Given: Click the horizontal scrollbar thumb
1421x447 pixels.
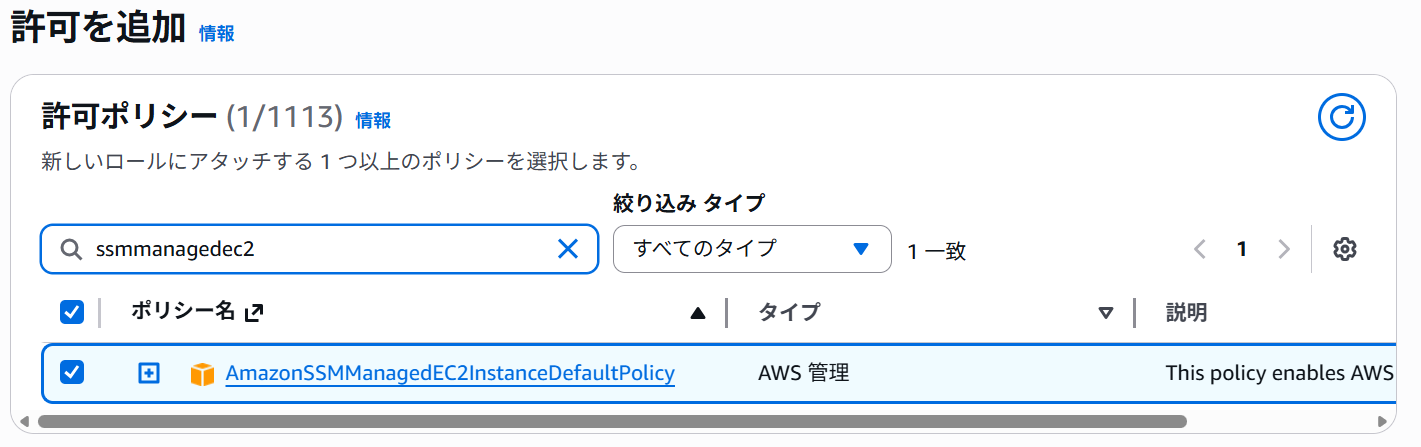Looking at the screenshot, I should tap(610, 421).
